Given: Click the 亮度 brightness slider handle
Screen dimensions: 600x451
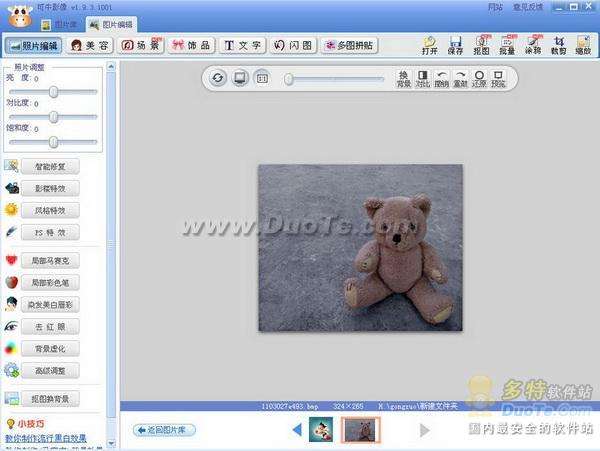Looking at the screenshot, I should click(53, 92).
